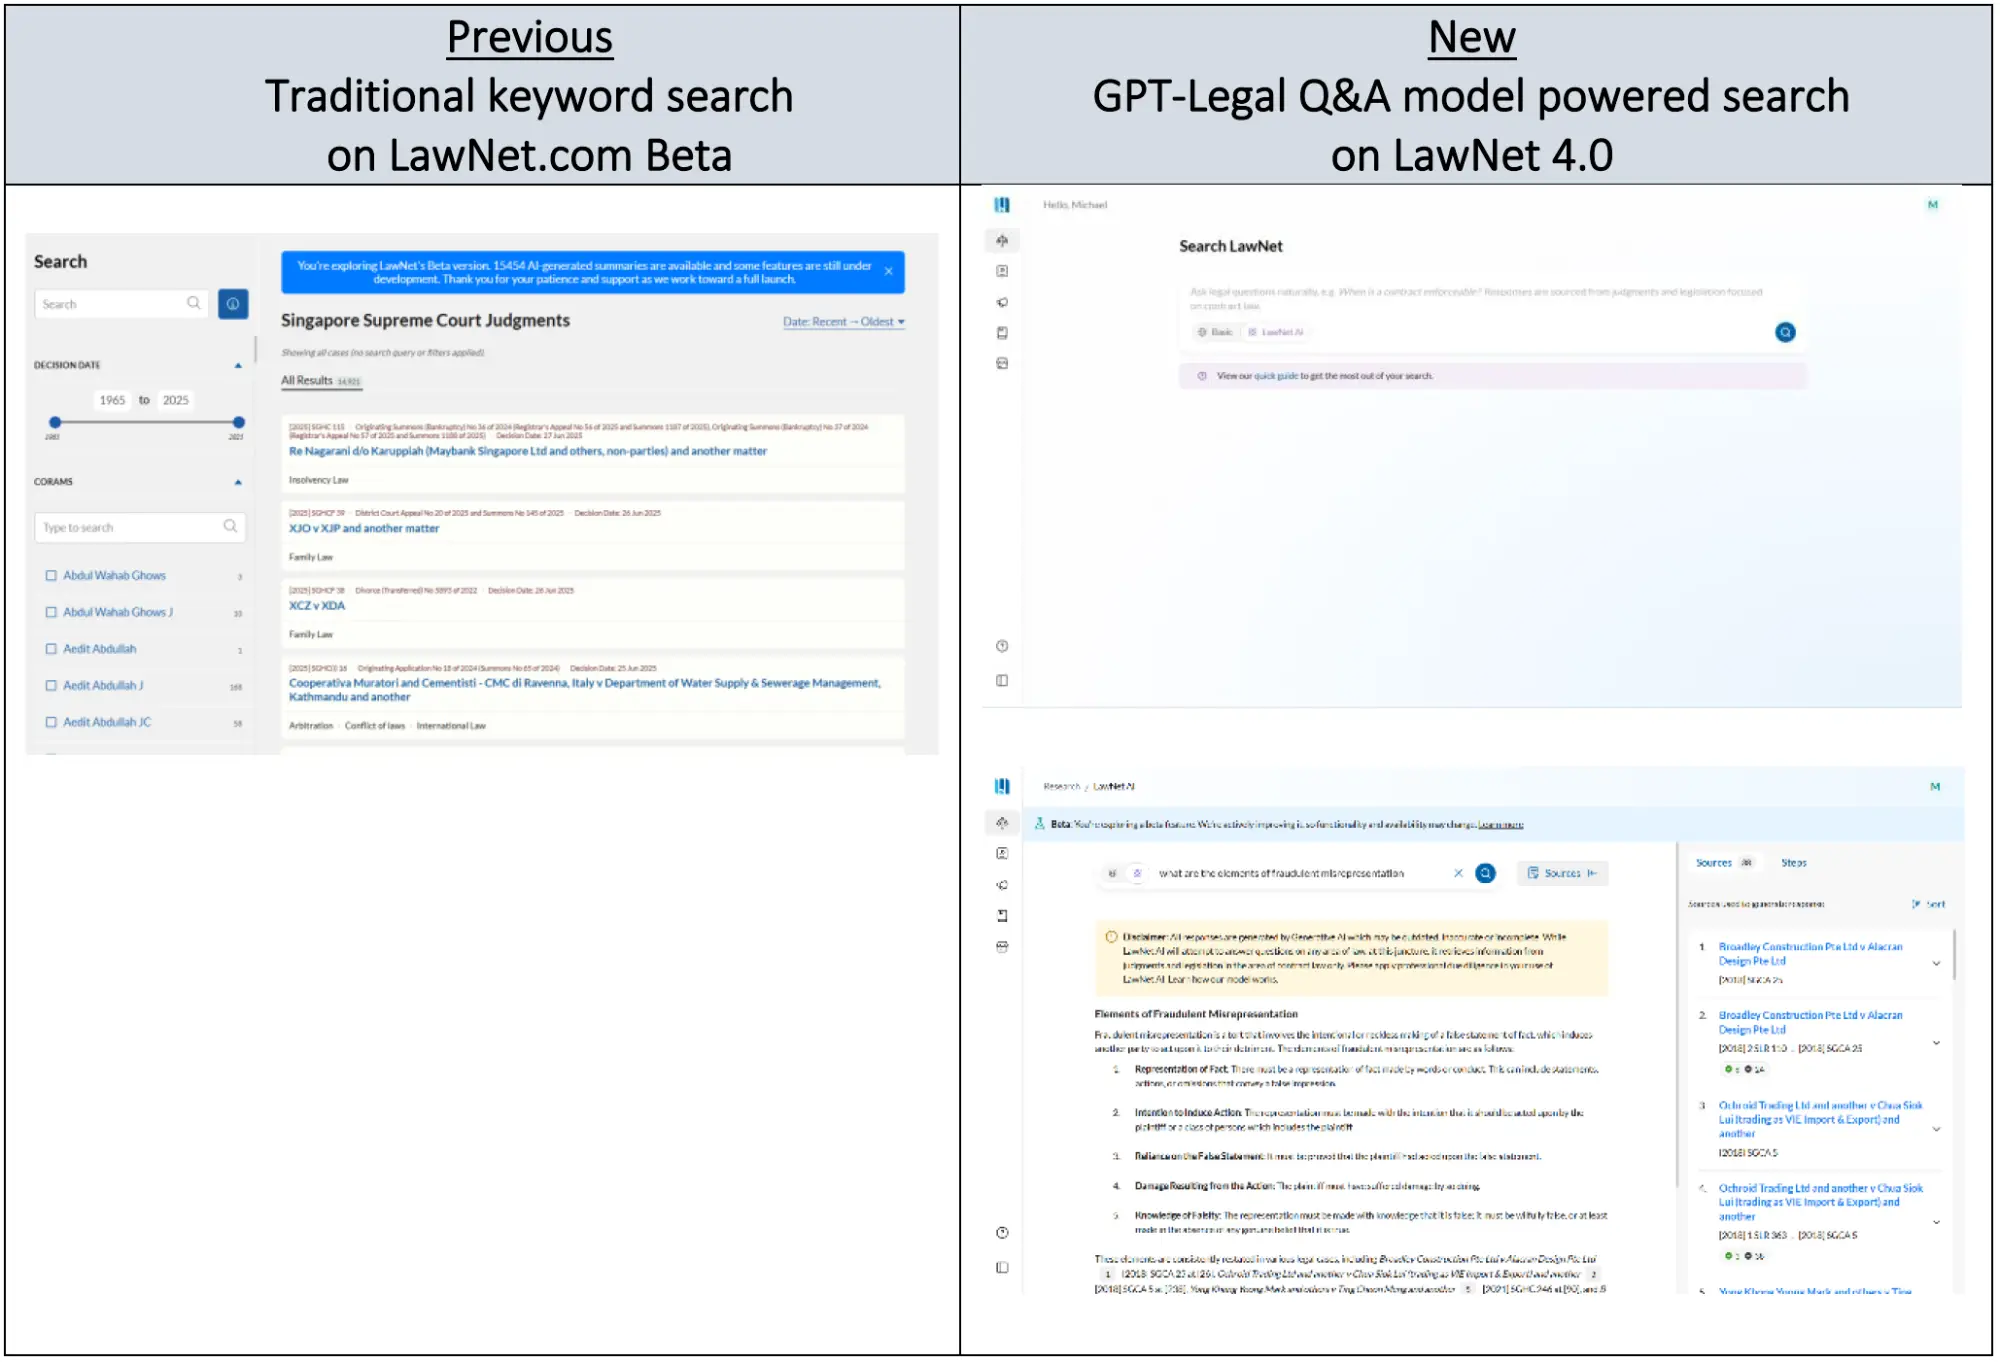2000x1362 pixels.
Task: Click the 1965 start handle of the decision date slider
Action: (55, 423)
